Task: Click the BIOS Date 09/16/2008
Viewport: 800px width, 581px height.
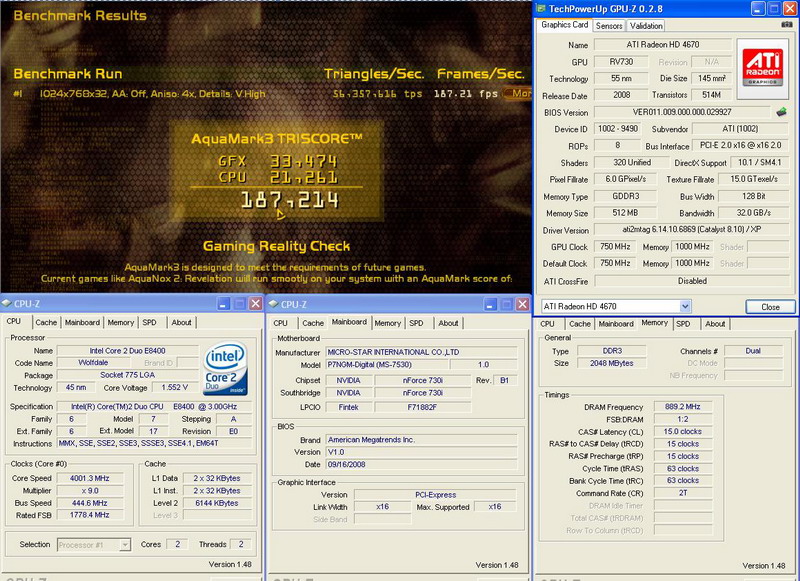Action: click(x=421, y=465)
